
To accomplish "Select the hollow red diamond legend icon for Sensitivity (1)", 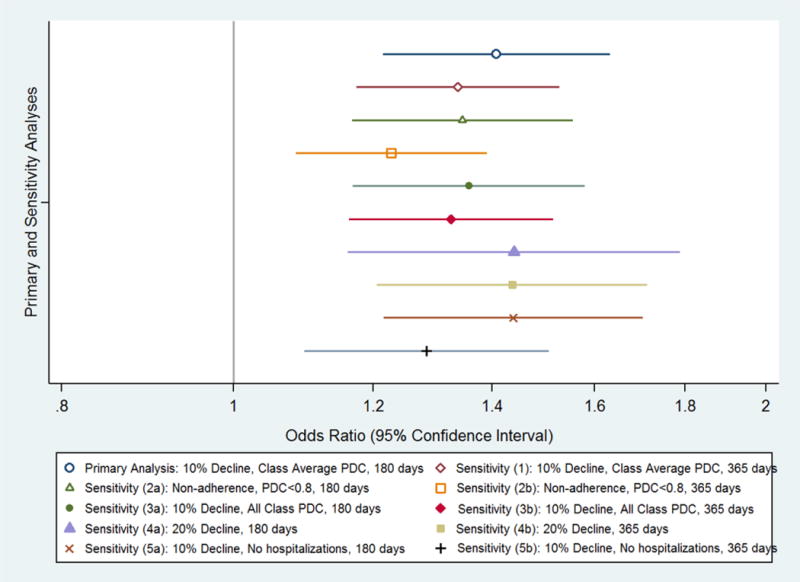I will [442, 468].
